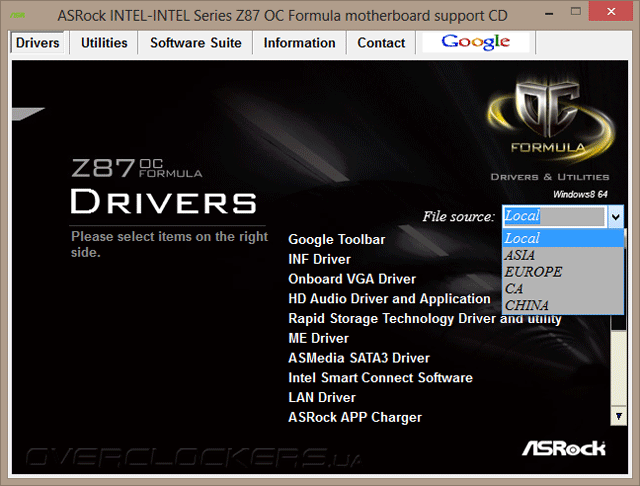
Task: Click the File source field showing Local
Action: [x=554, y=216]
